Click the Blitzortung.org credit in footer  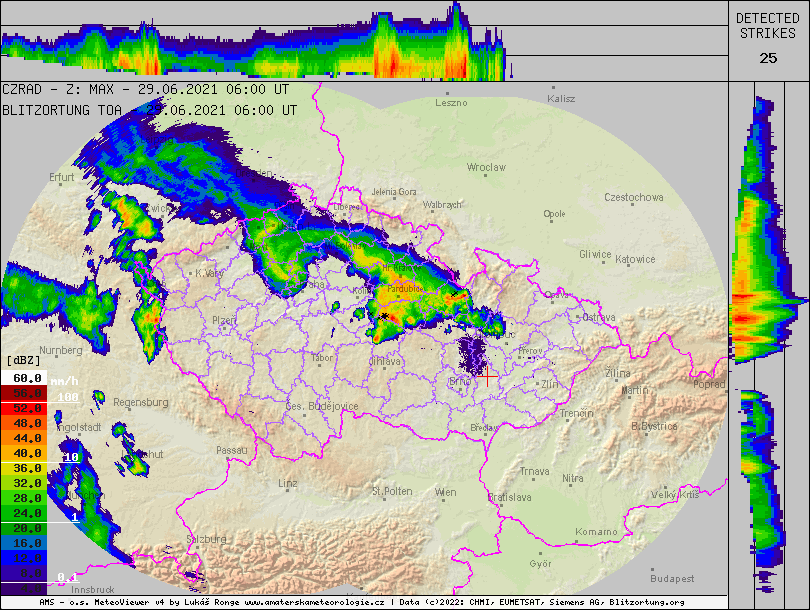pyautogui.click(x=647, y=602)
